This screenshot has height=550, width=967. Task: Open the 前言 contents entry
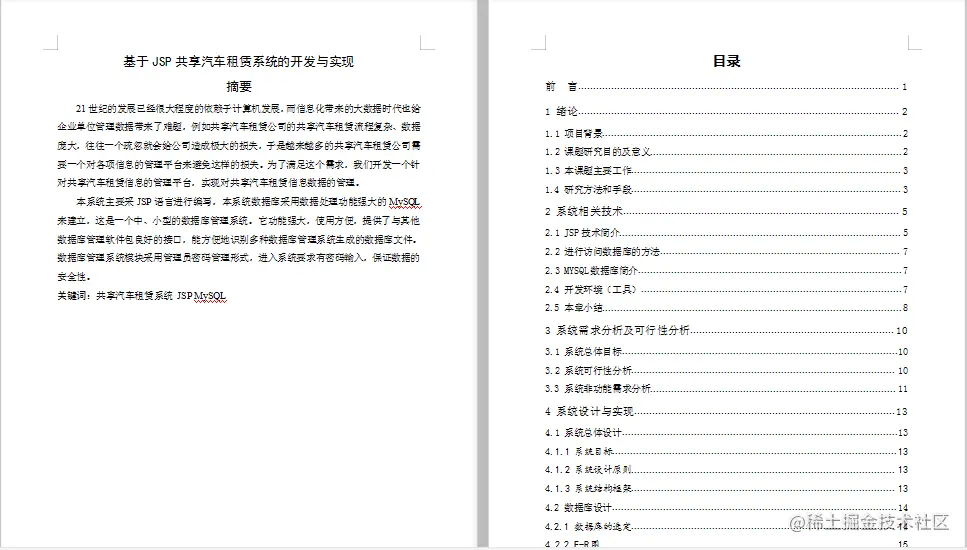[726, 86]
